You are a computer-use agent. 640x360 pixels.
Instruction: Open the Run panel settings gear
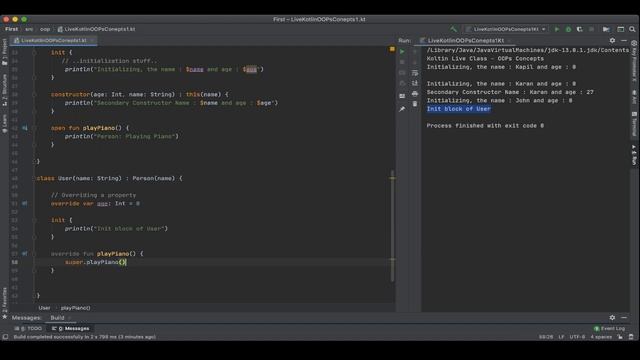point(612,40)
